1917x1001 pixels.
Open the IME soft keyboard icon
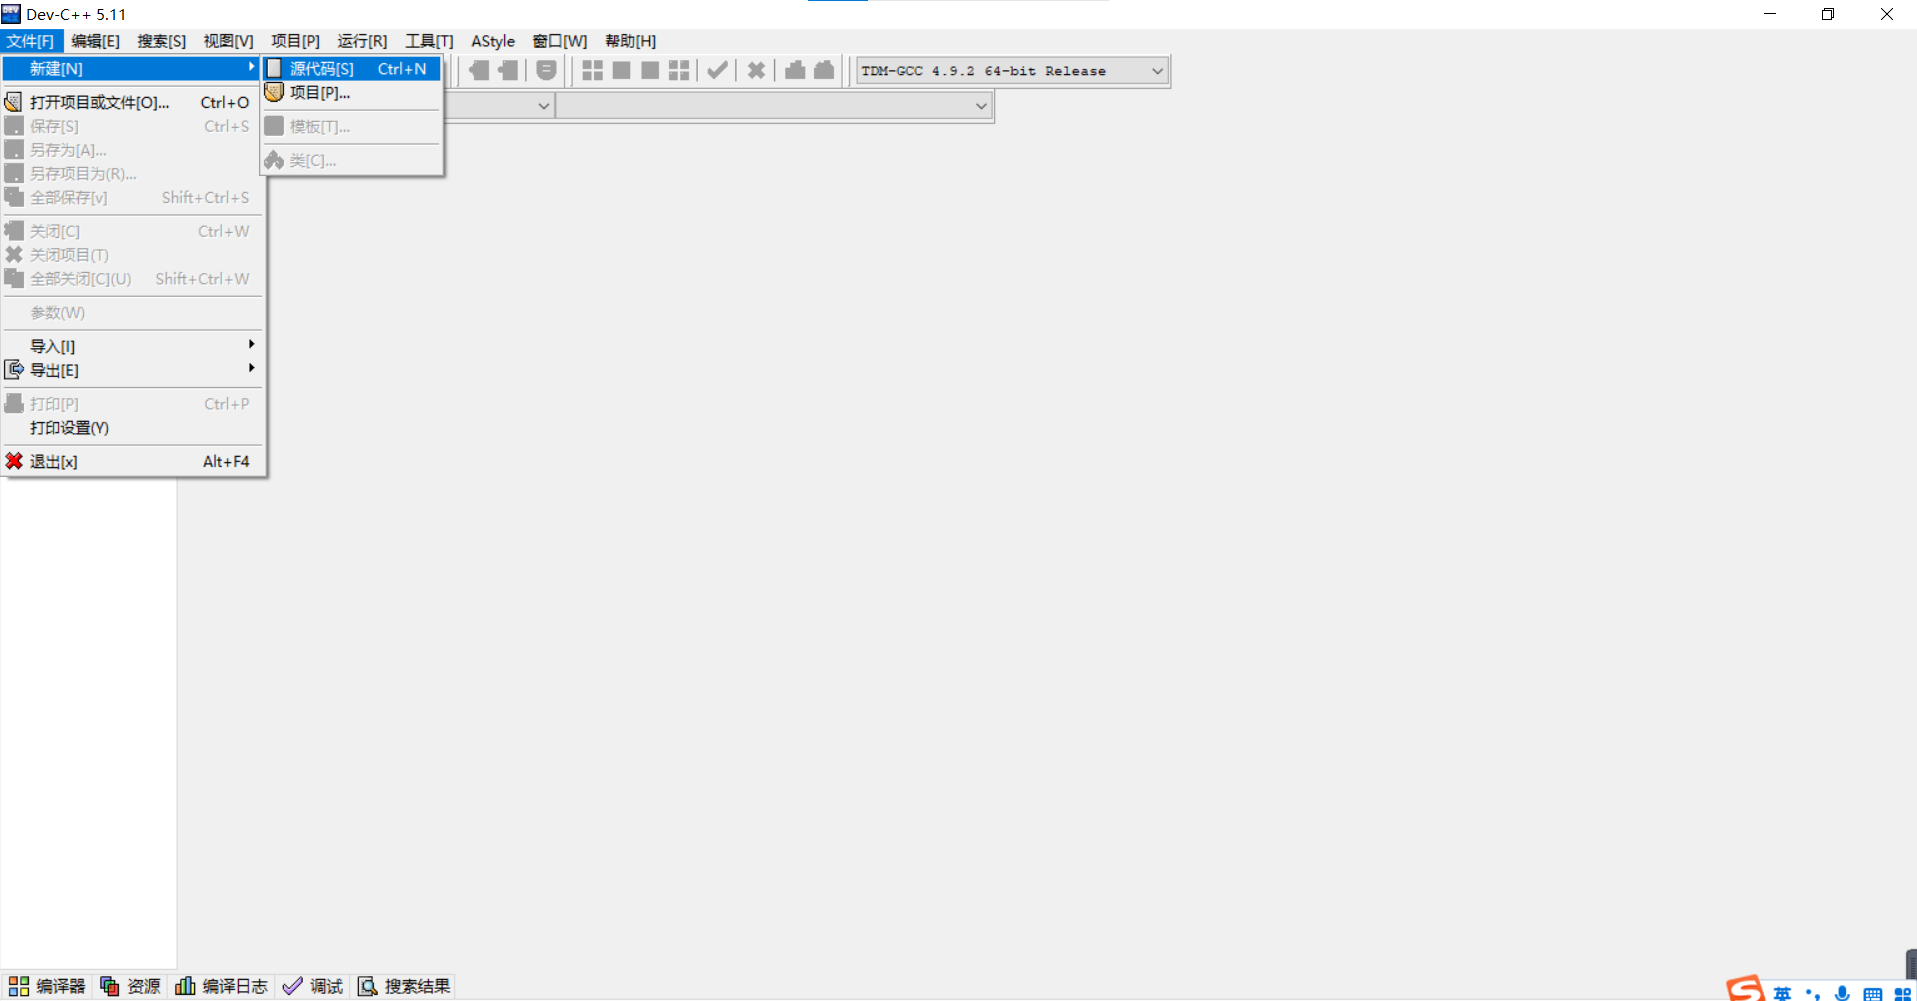click(1872, 994)
